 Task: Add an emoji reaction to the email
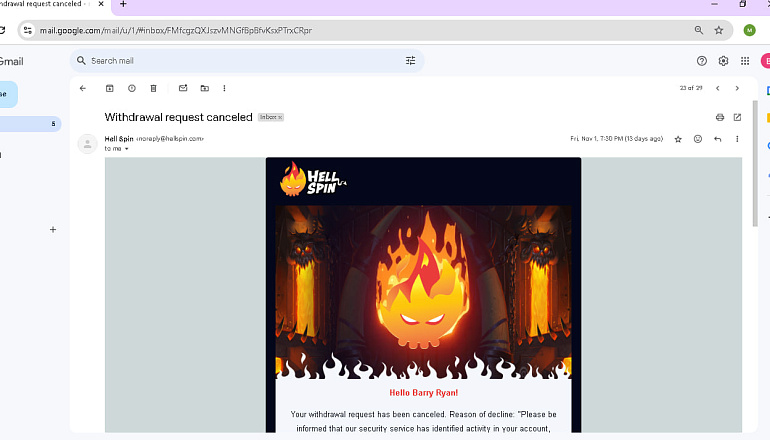(x=698, y=139)
